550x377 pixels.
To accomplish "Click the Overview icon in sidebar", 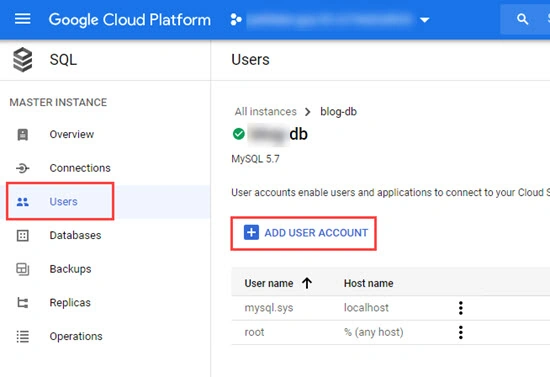I will 23,134.
